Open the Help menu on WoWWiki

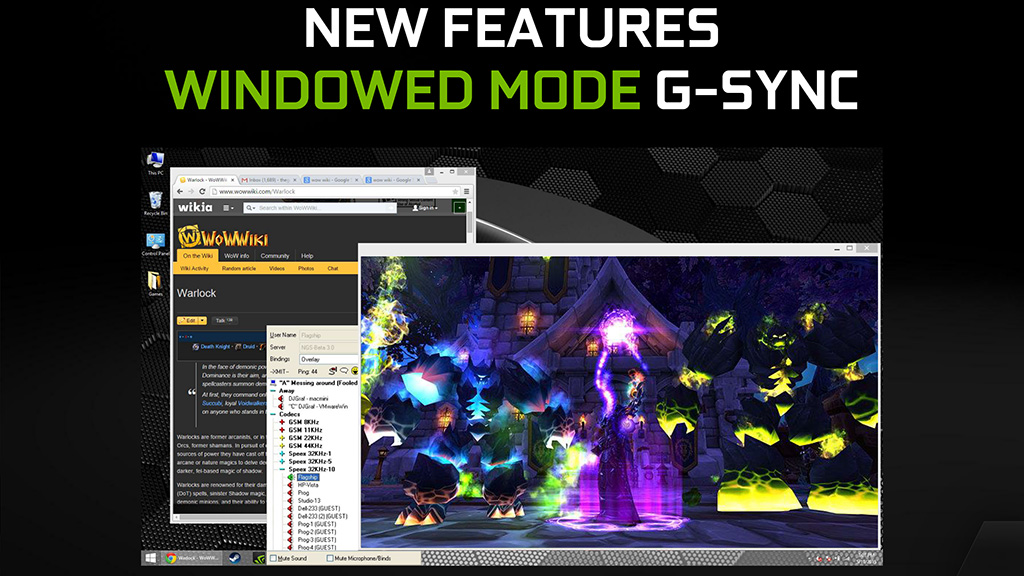pyautogui.click(x=307, y=256)
